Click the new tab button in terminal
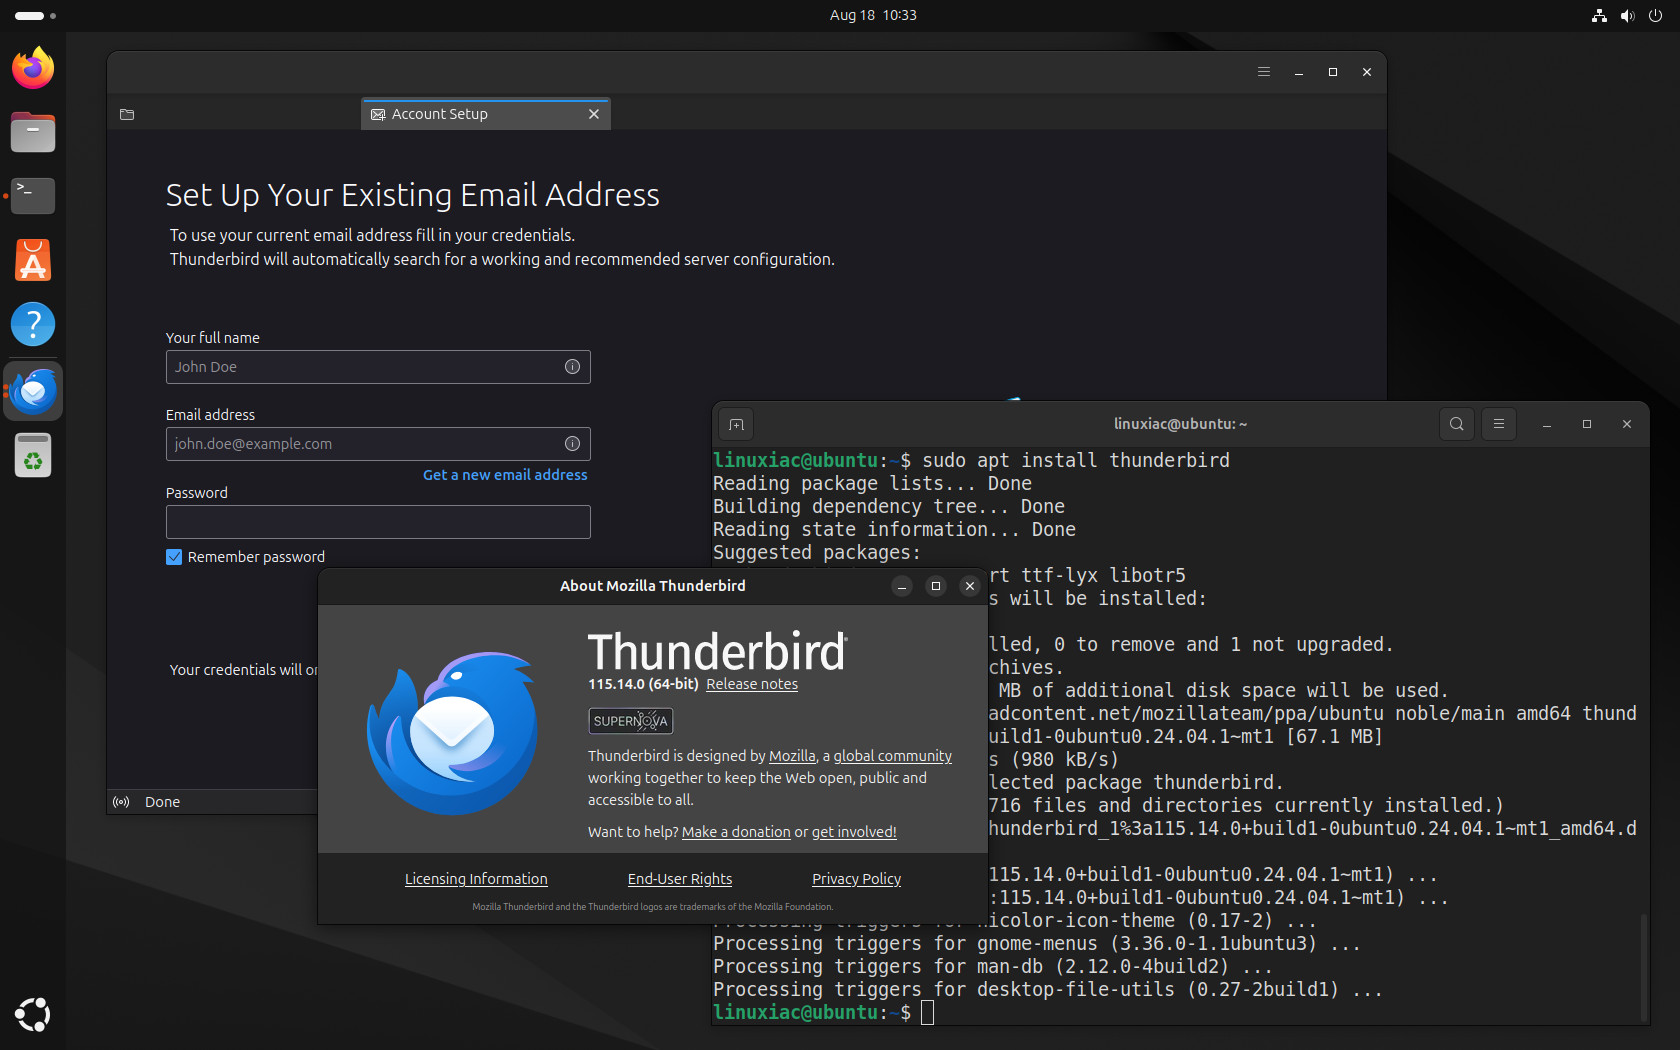The height and width of the screenshot is (1050, 1680). coord(737,424)
